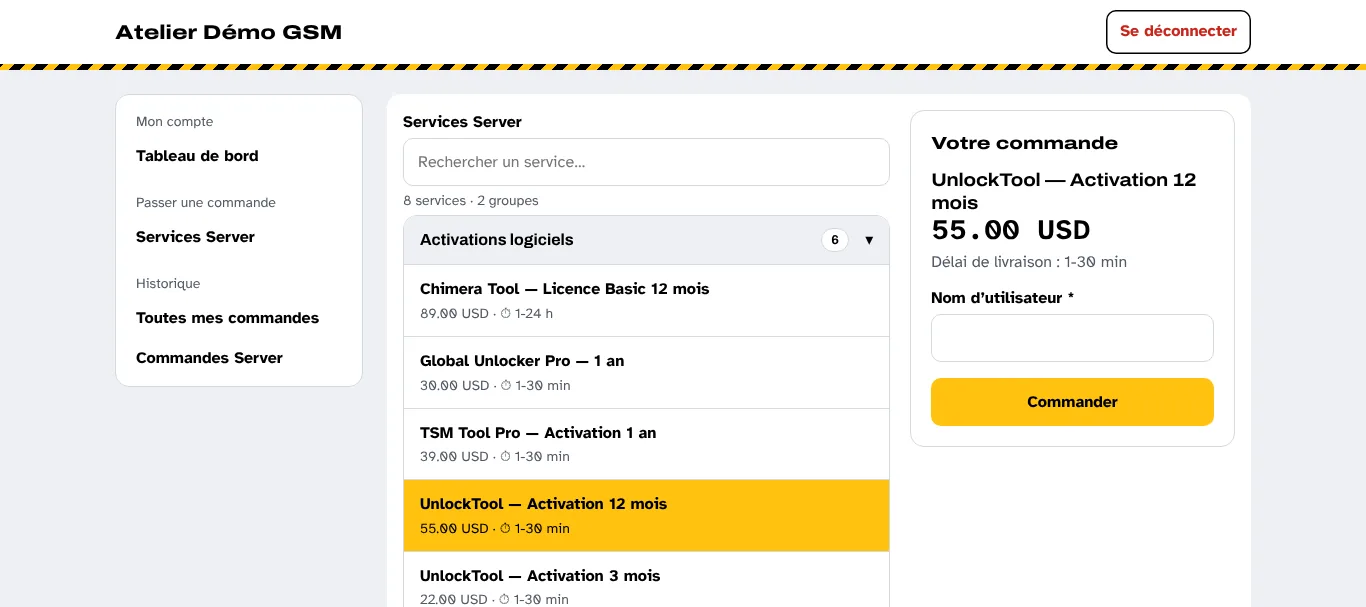Screen dimensions: 1366x607
Task: Click the Délai de livraison : 1-30 min text
Action: click(x=1029, y=262)
